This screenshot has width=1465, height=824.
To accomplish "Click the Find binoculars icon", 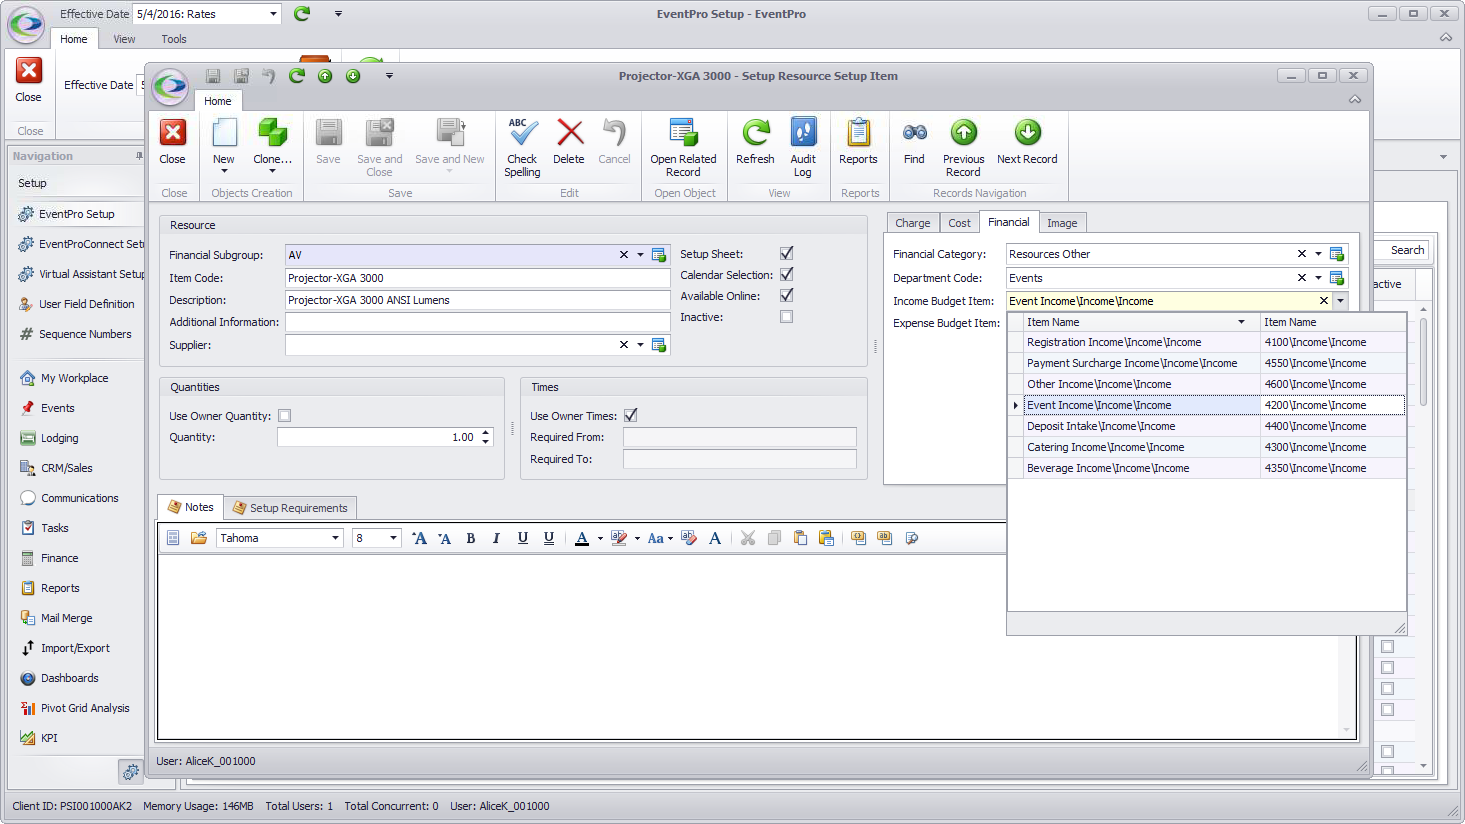I will pyautogui.click(x=914, y=132).
